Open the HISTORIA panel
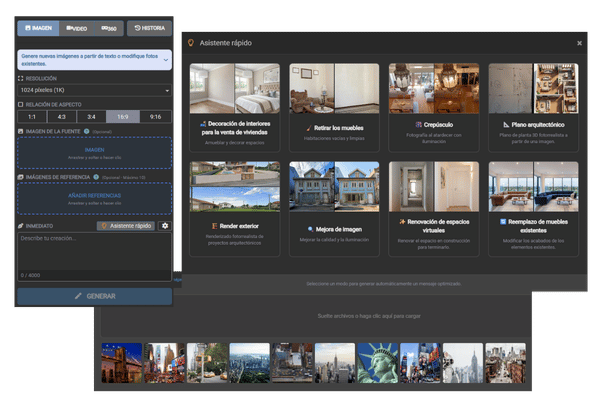The image size is (600, 400). click(149, 28)
